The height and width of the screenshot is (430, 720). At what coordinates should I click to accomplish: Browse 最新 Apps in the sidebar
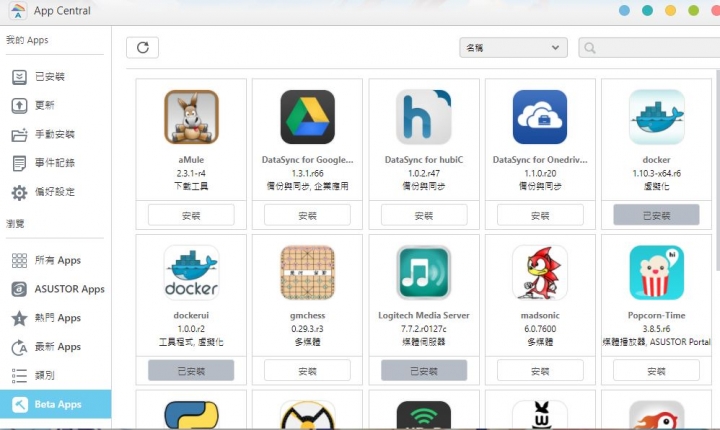click(55, 347)
